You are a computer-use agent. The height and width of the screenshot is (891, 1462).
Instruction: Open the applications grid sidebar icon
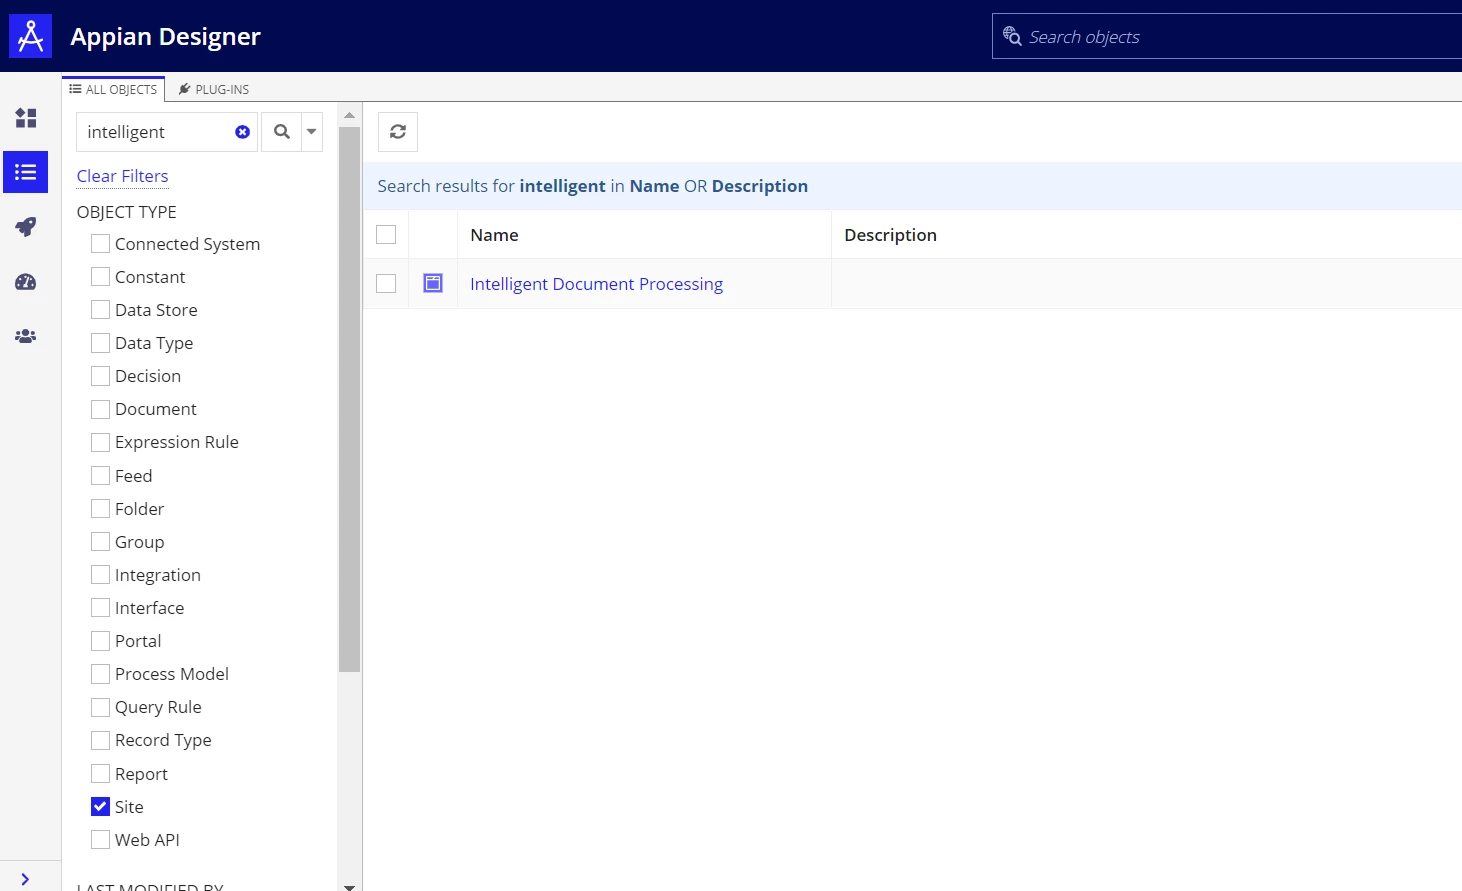(x=26, y=118)
